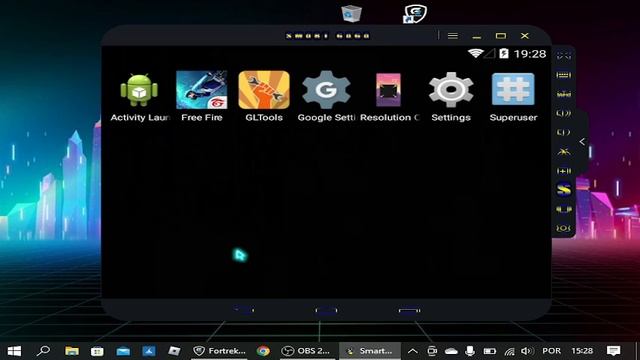640x360 pixels.
Task: Collapse the sidebar with the arrow chevron
Action: (582, 142)
